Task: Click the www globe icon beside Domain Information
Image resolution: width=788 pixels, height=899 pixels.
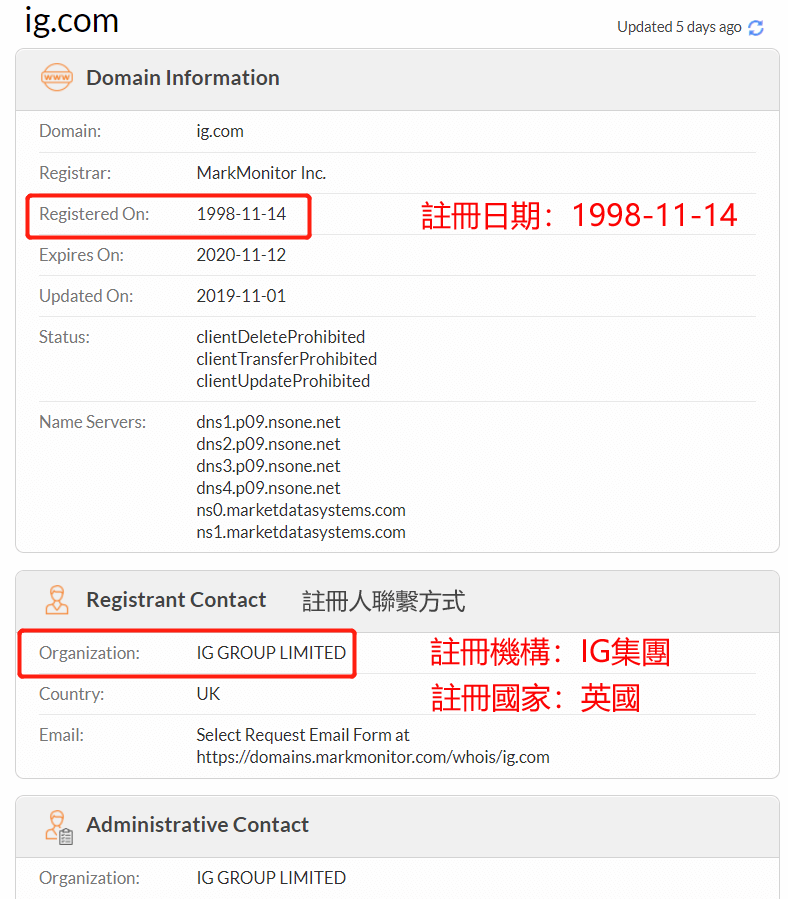Action: coord(57,77)
